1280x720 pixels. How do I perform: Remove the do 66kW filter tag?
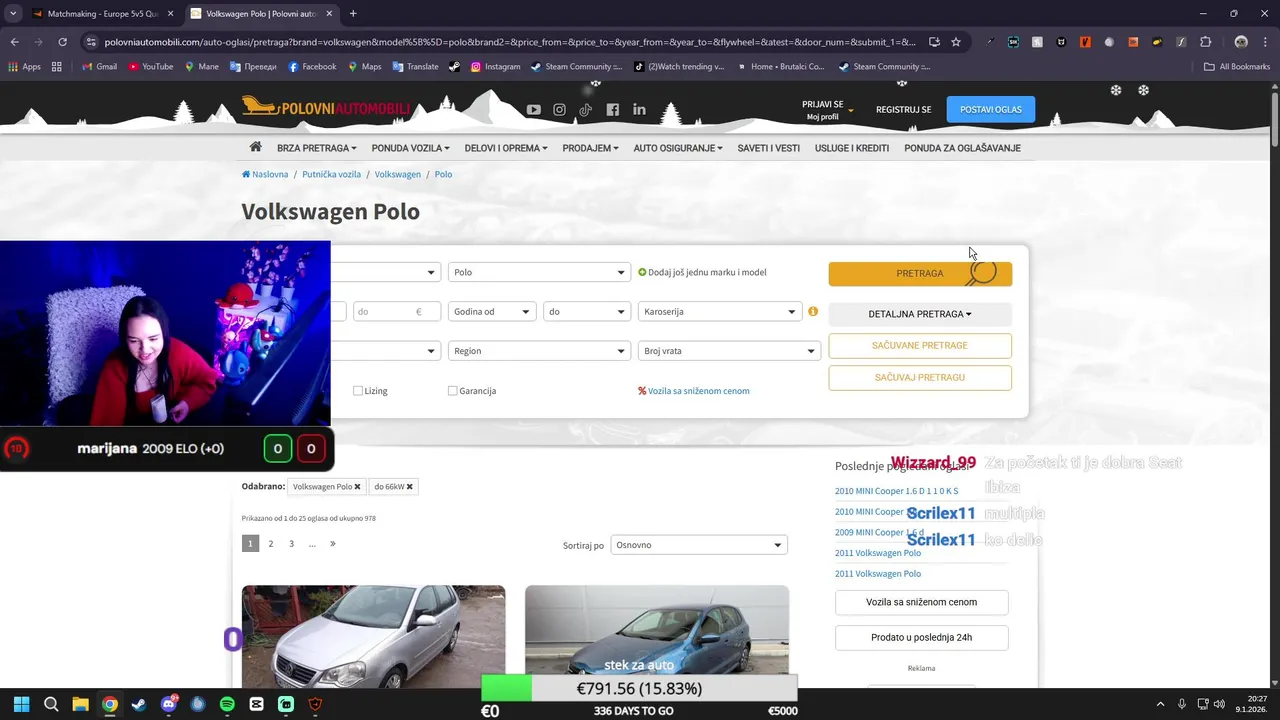point(409,487)
